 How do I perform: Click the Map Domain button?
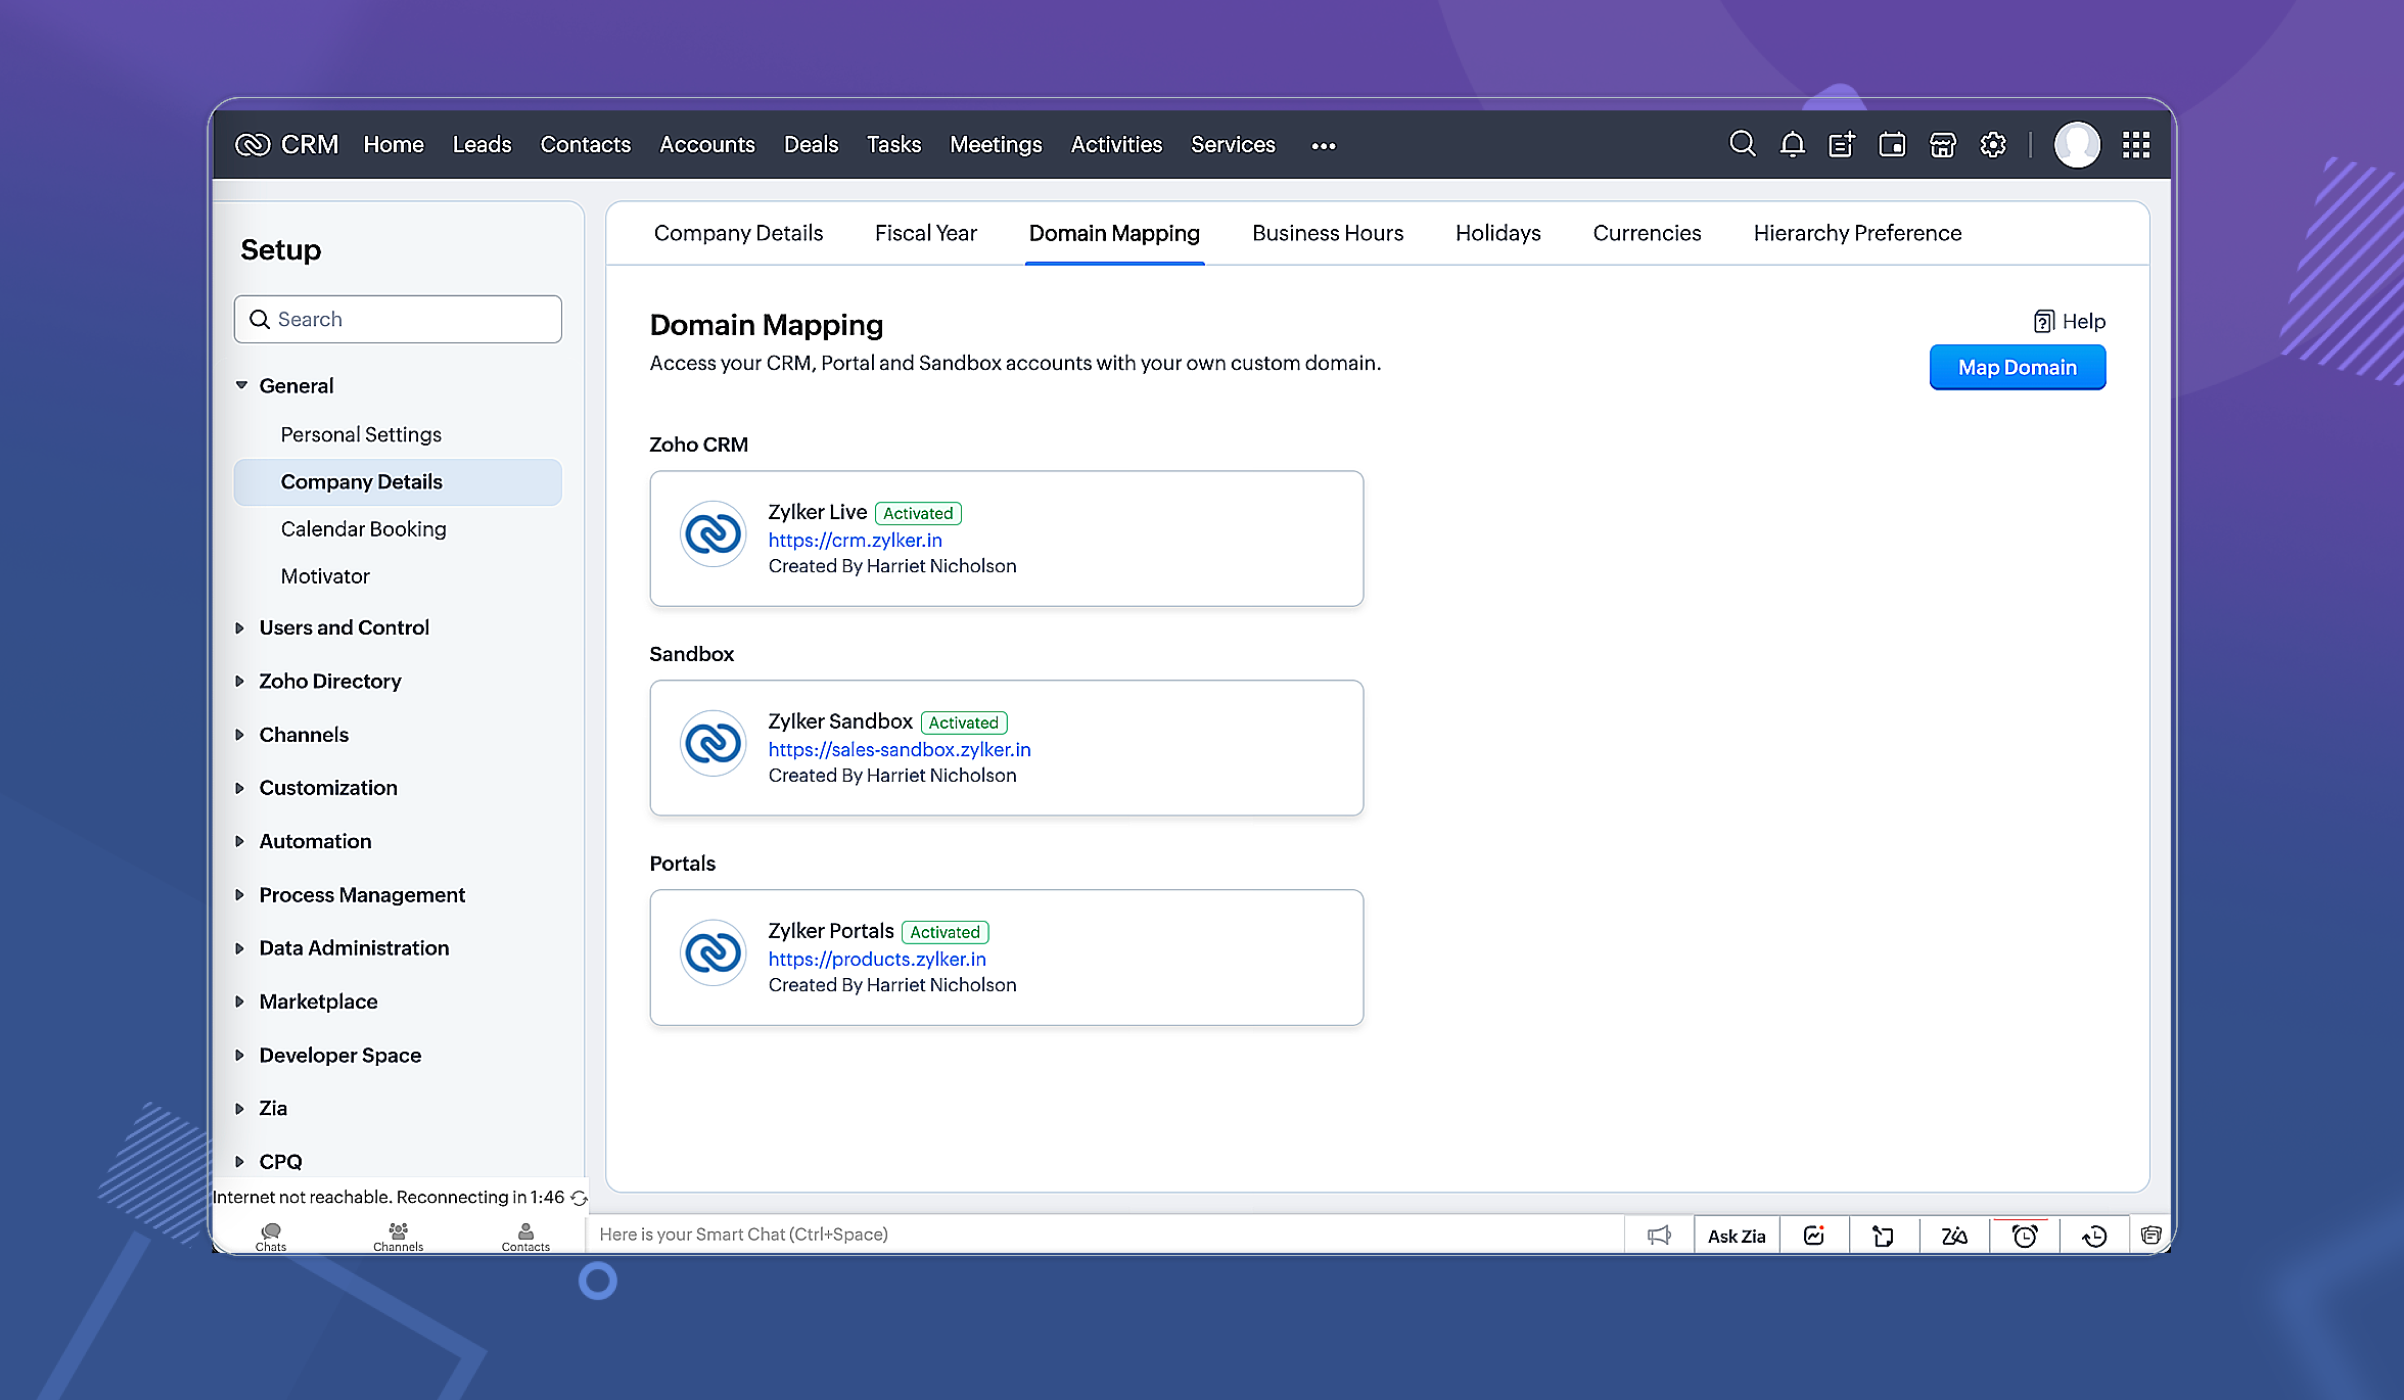point(2016,367)
